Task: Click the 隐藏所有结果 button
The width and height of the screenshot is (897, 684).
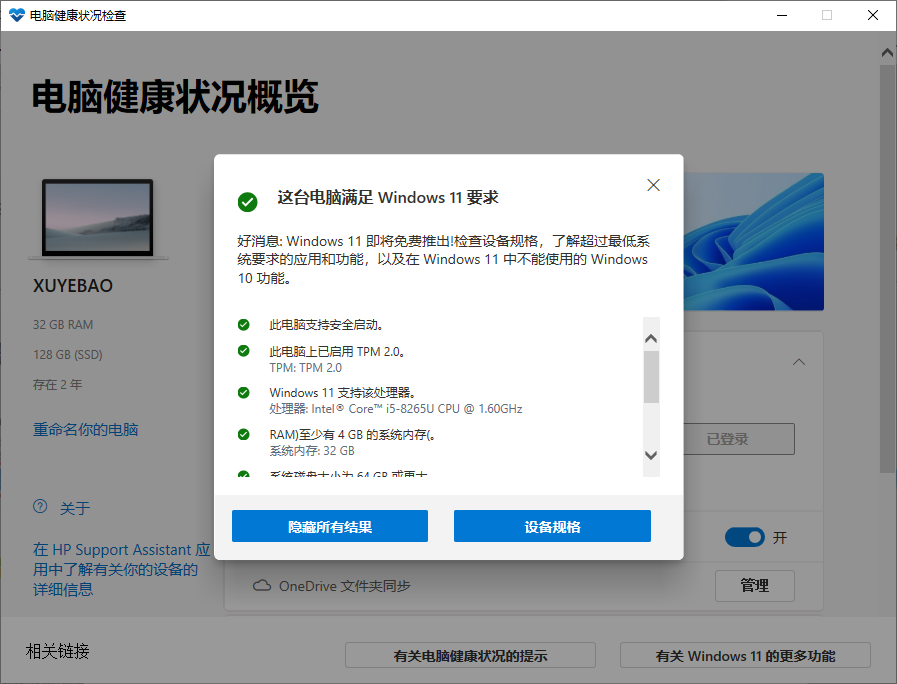Action: click(329, 525)
